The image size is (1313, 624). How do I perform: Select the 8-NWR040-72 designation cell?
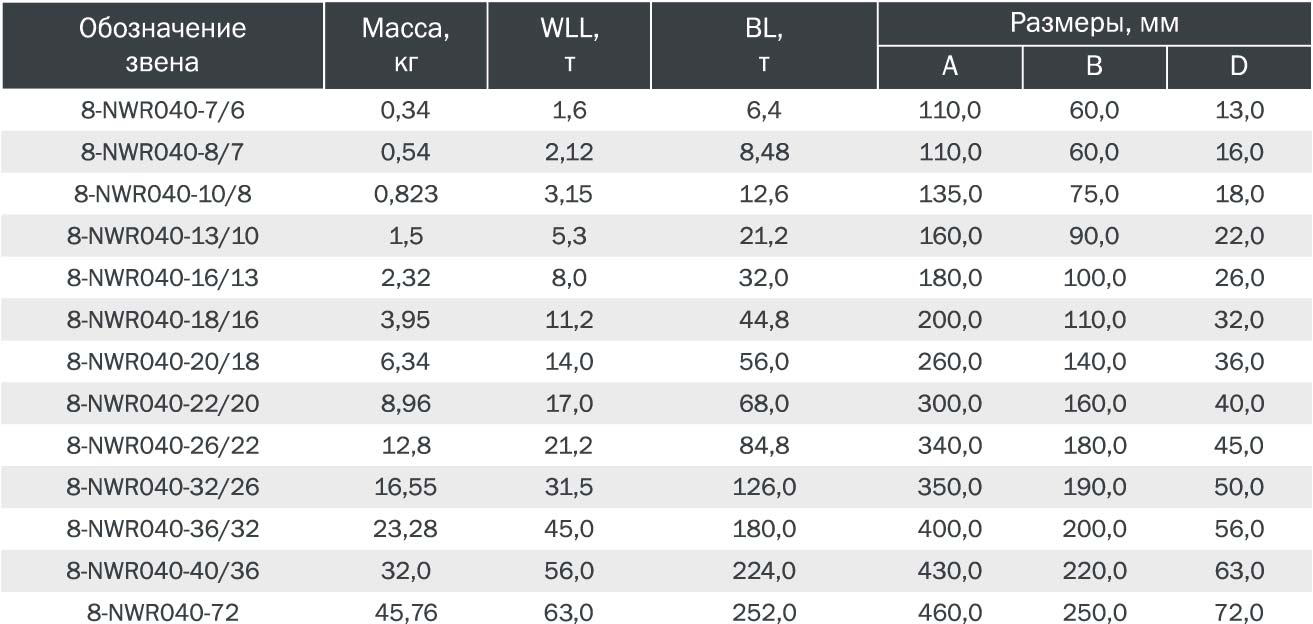163,612
